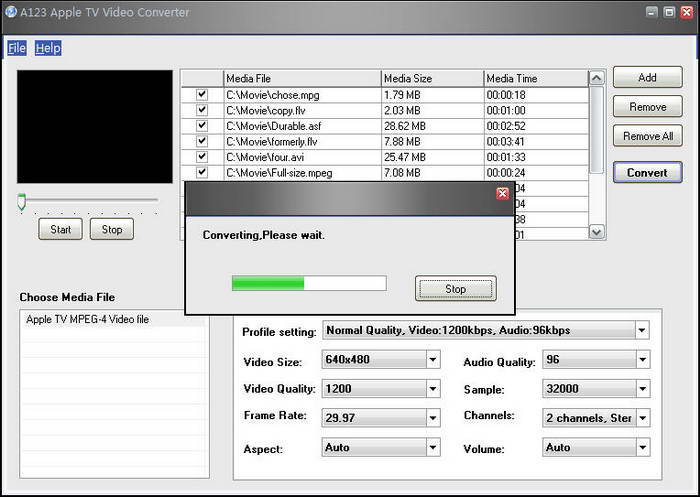Expand the Audio Quality dropdown
Viewport: 700px width, 497px height.
642,359
